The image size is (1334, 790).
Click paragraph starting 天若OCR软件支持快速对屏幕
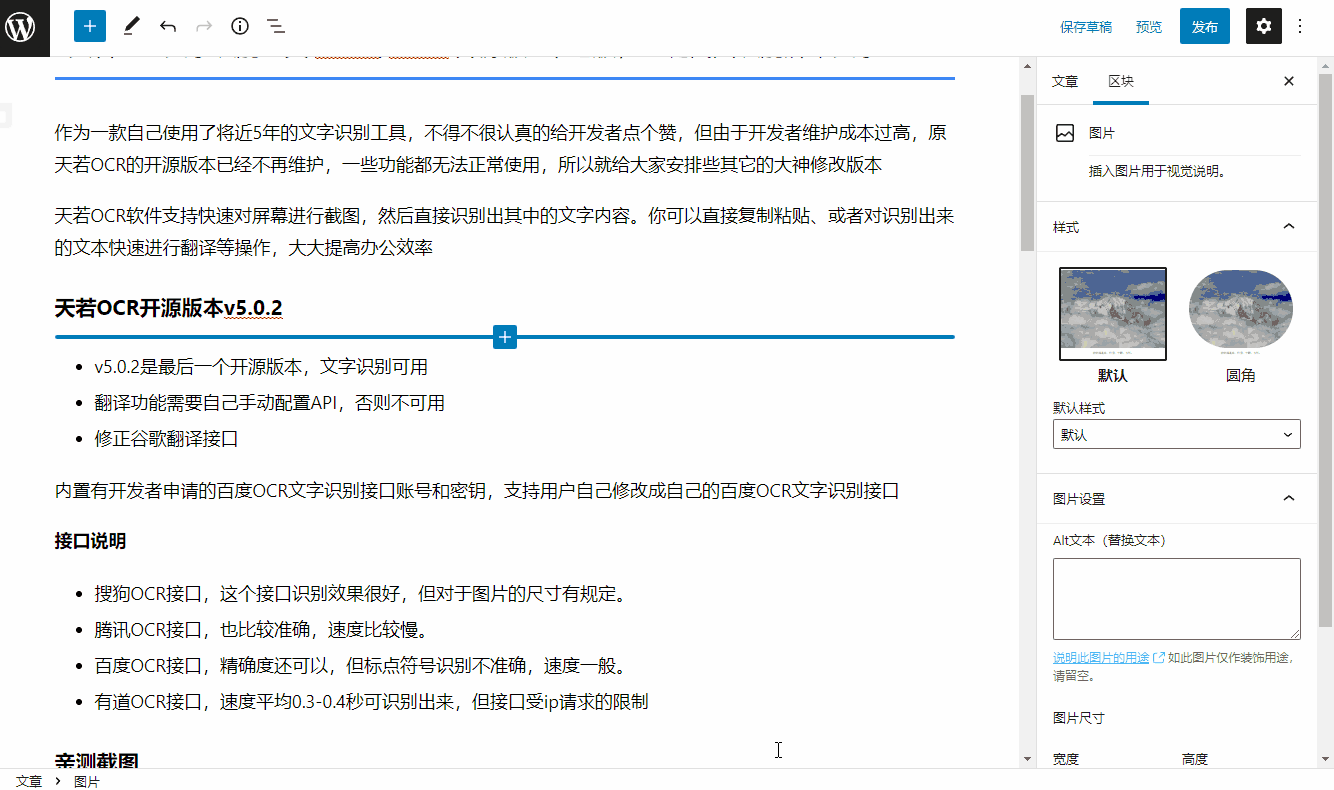click(x=504, y=232)
